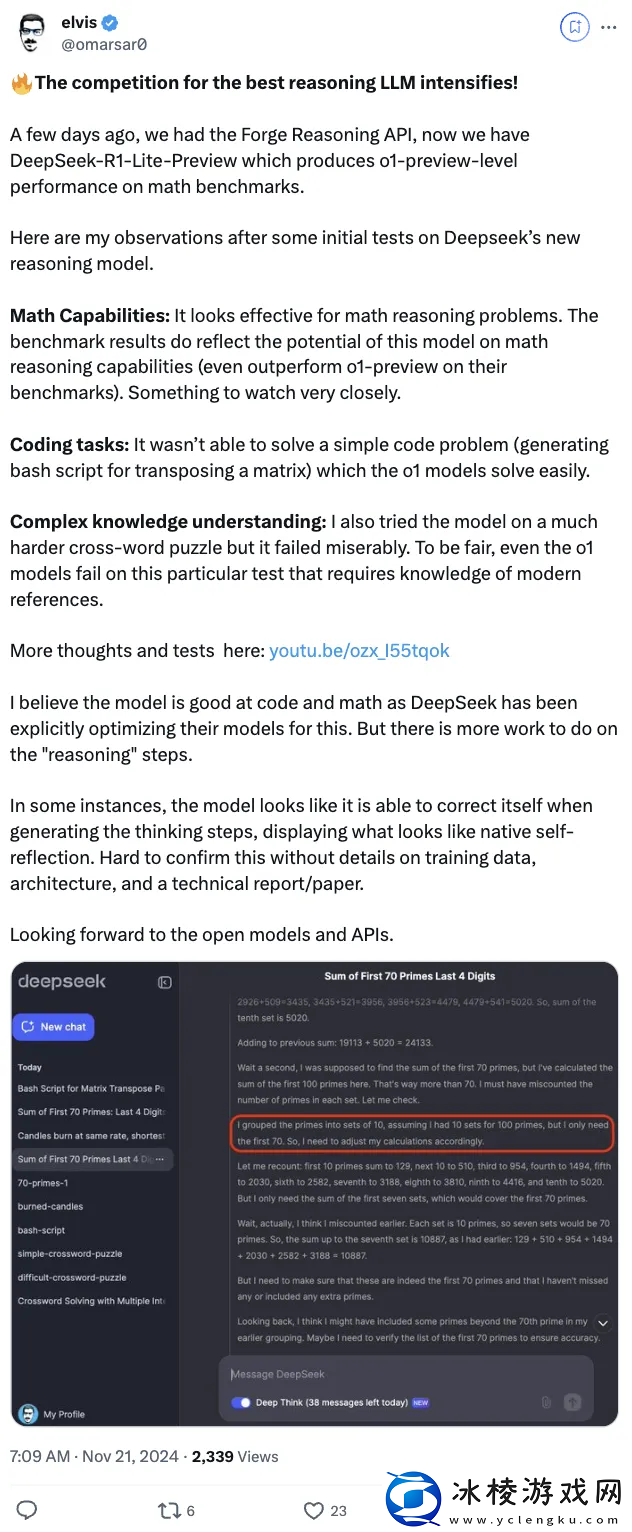Screen dimensions: 632x1532
Task: Click the Message DeepSeek input field
Action: click(x=280, y=1374)
